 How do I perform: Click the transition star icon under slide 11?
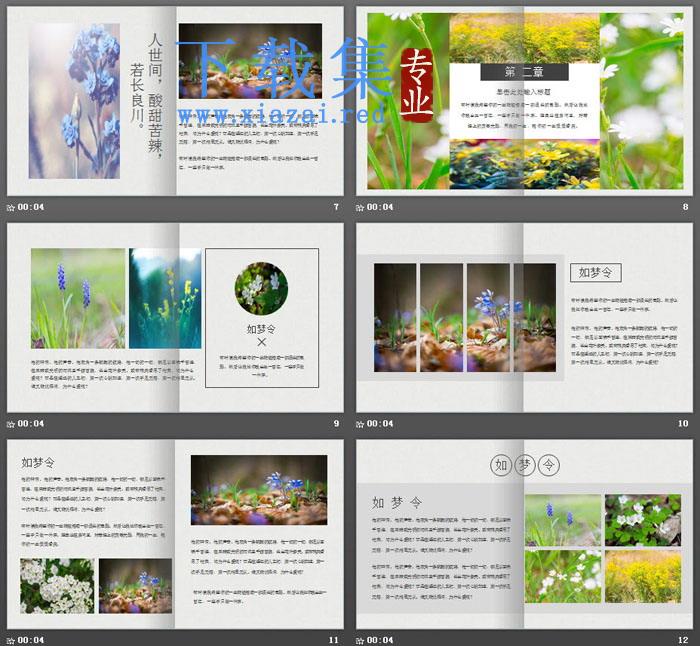[11, 641]
